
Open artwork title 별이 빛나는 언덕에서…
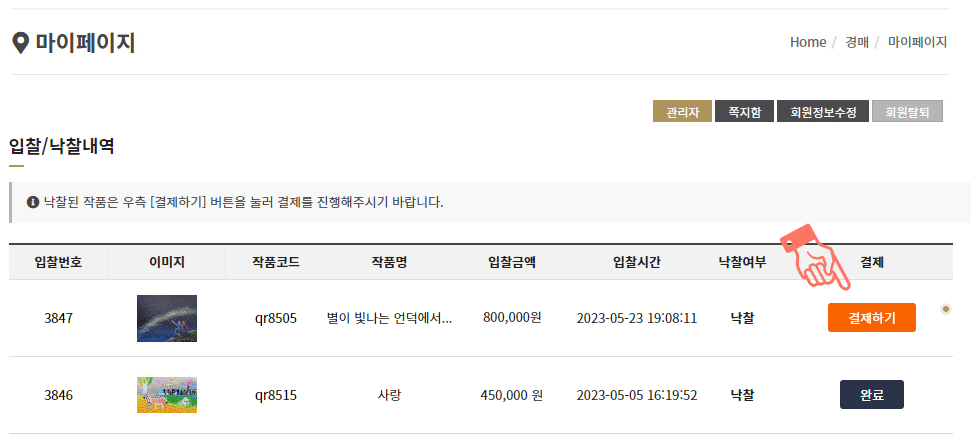pos(389,318)
